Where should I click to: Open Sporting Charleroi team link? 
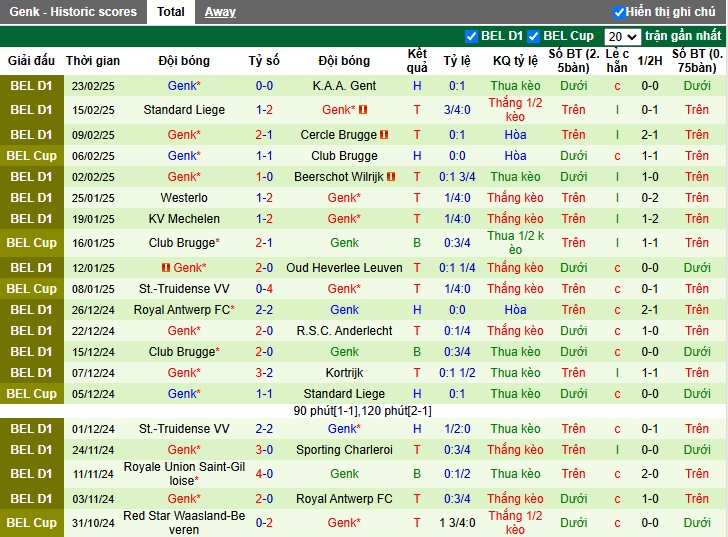pos(344,450)
